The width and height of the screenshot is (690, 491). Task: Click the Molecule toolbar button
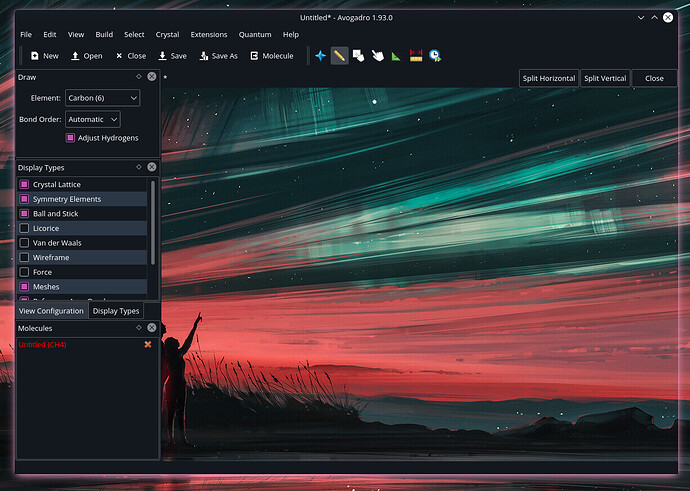(x=272, y=56)
